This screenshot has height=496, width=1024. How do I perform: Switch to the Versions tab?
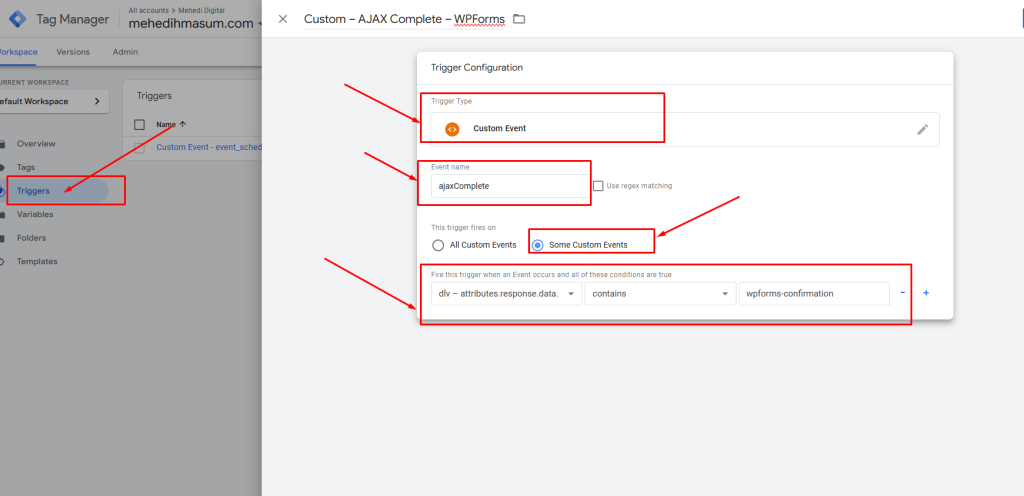coord(73,52)
